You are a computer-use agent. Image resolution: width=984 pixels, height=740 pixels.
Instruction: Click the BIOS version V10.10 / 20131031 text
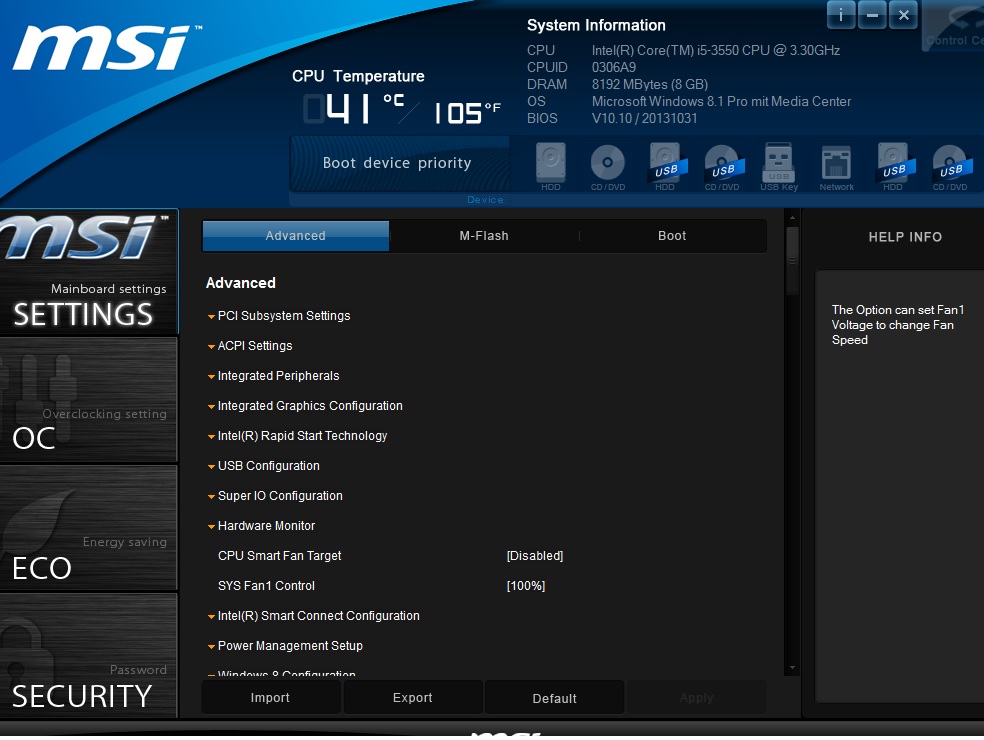coord(644,119)
